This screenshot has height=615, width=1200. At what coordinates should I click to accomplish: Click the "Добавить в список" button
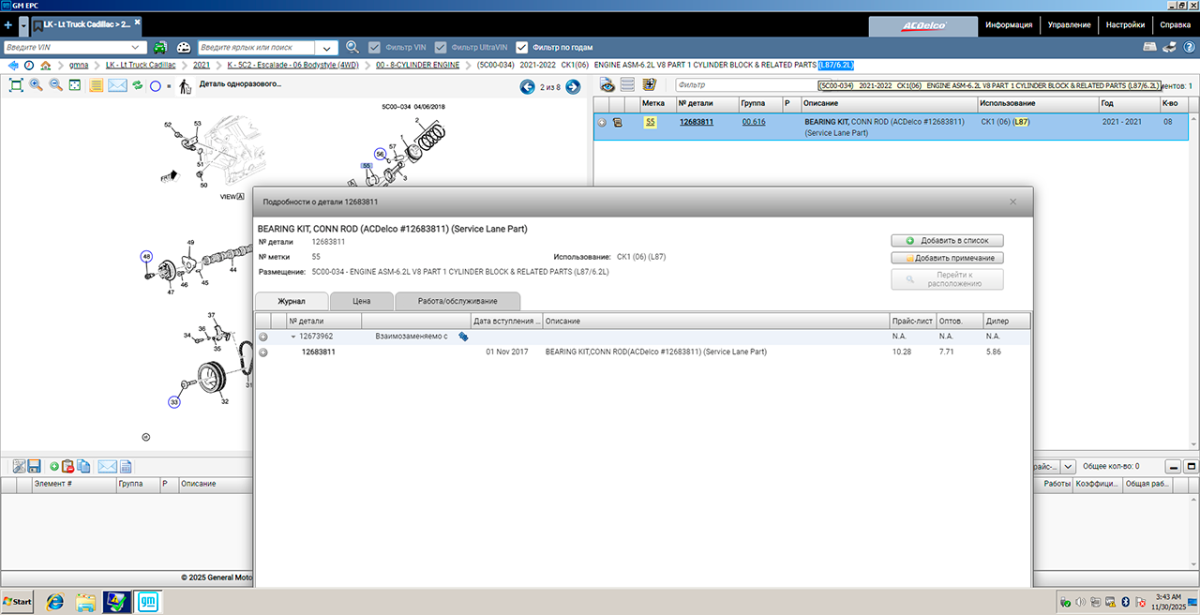coord(947,241)
